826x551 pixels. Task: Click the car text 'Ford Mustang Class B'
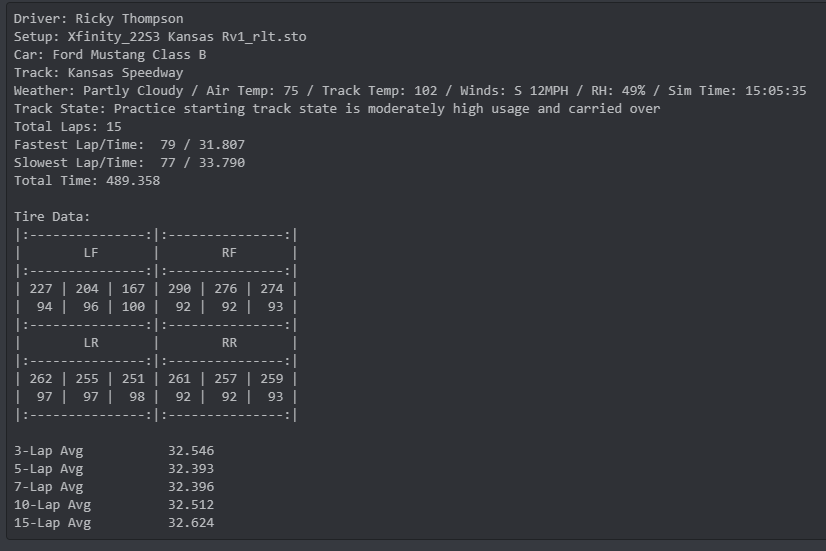pyautogui.click(x=129, y=54)
